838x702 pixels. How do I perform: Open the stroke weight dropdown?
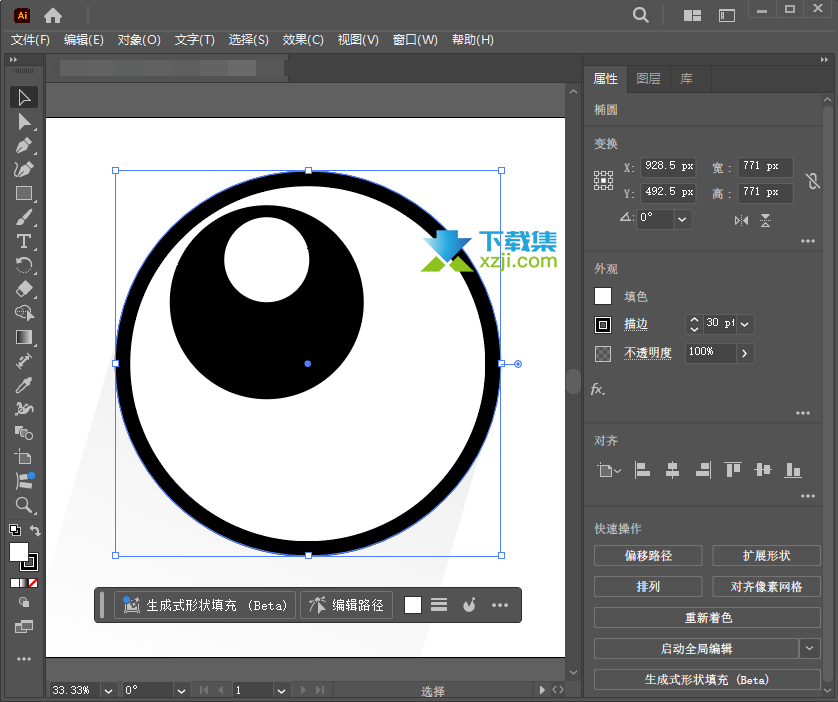pyautogui.click(x=745, y=324)
